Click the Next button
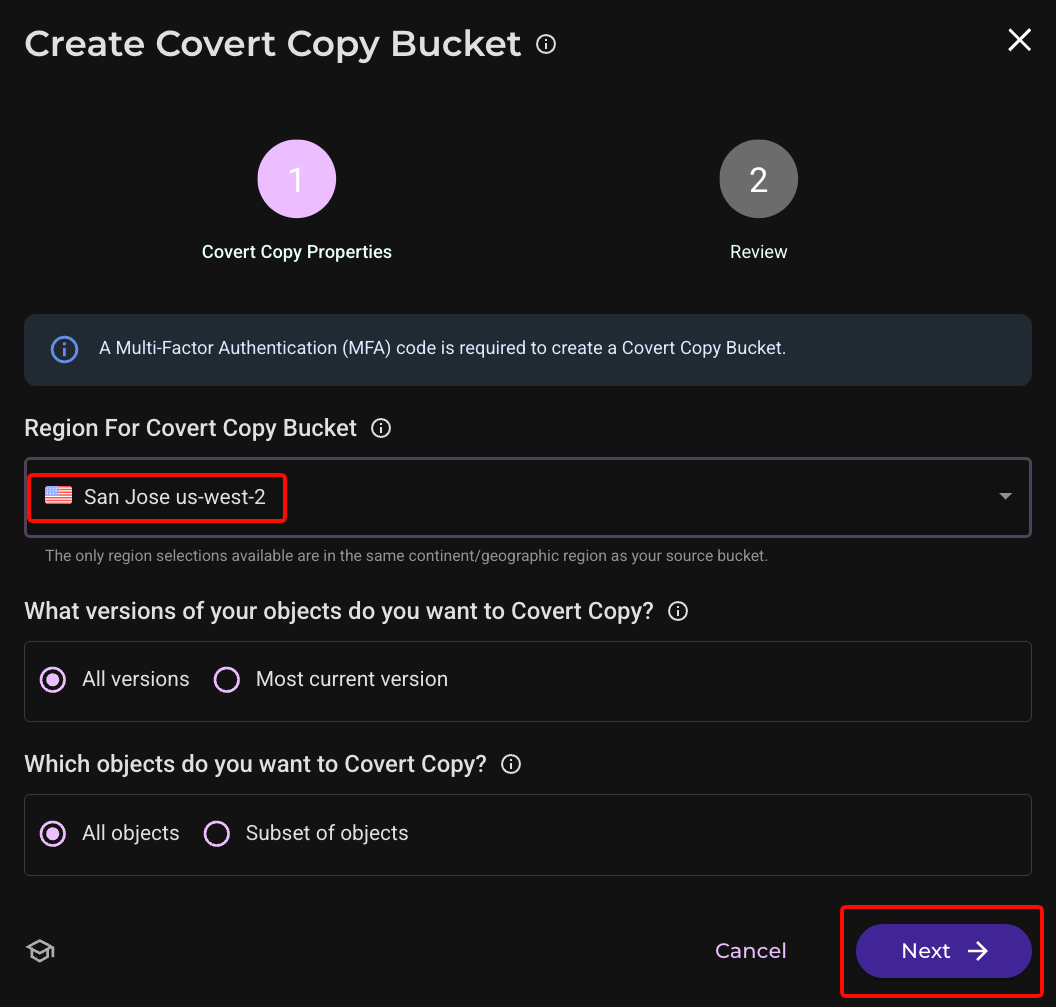Viewport: 1056px width, 1007px height. [944, 950]
